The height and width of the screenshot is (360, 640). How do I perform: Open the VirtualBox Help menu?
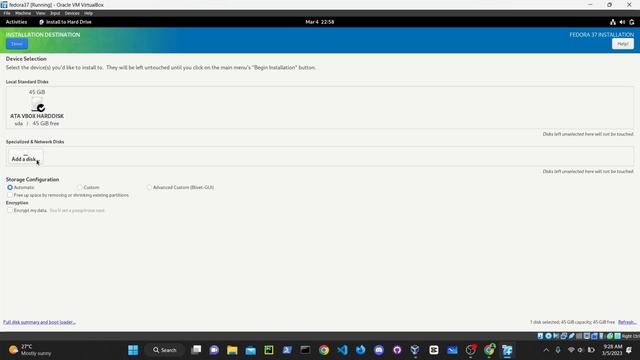click(x=88, y=13)
